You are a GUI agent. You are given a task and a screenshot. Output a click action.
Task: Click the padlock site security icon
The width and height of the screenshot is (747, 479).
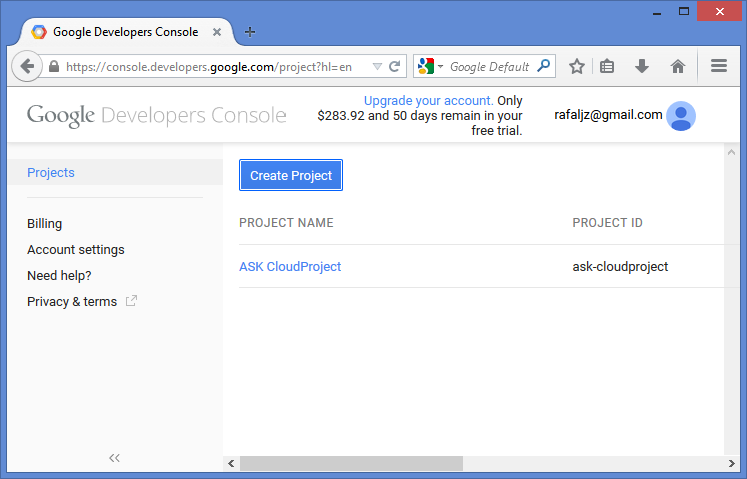pos(54,66)
